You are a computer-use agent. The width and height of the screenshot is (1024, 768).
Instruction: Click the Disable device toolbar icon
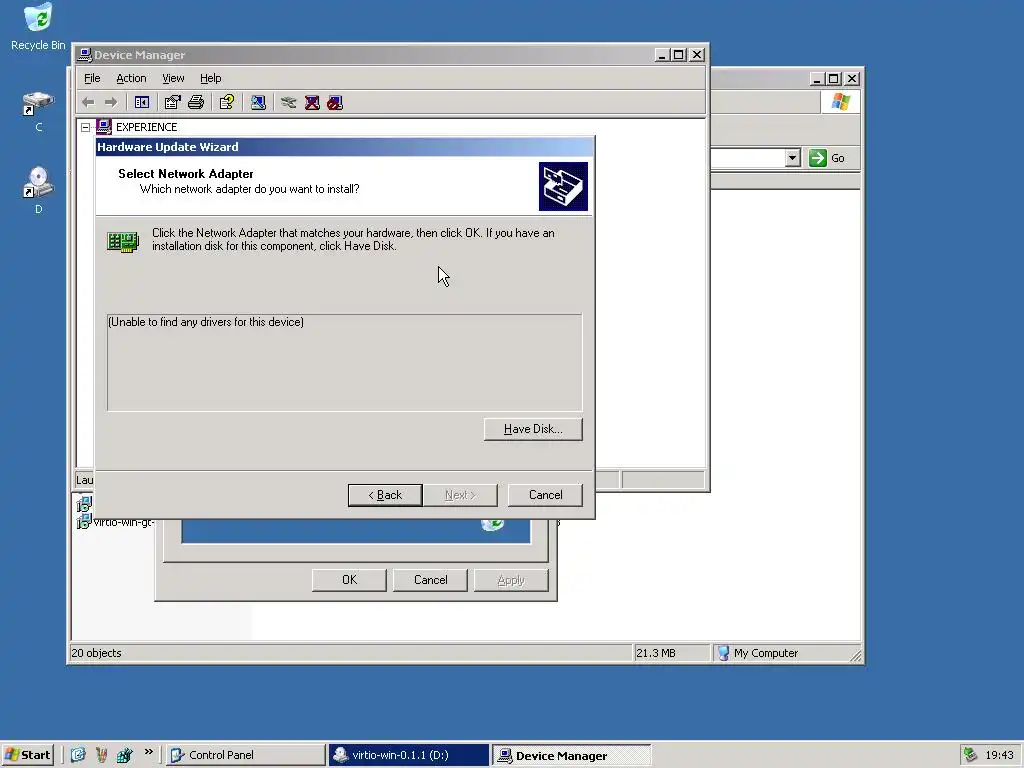coord(335,103)
